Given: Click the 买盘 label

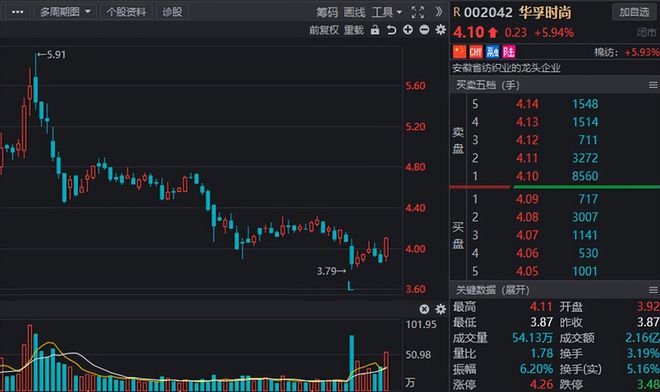Looking at the screenshot, I should [x=458, y=235].
